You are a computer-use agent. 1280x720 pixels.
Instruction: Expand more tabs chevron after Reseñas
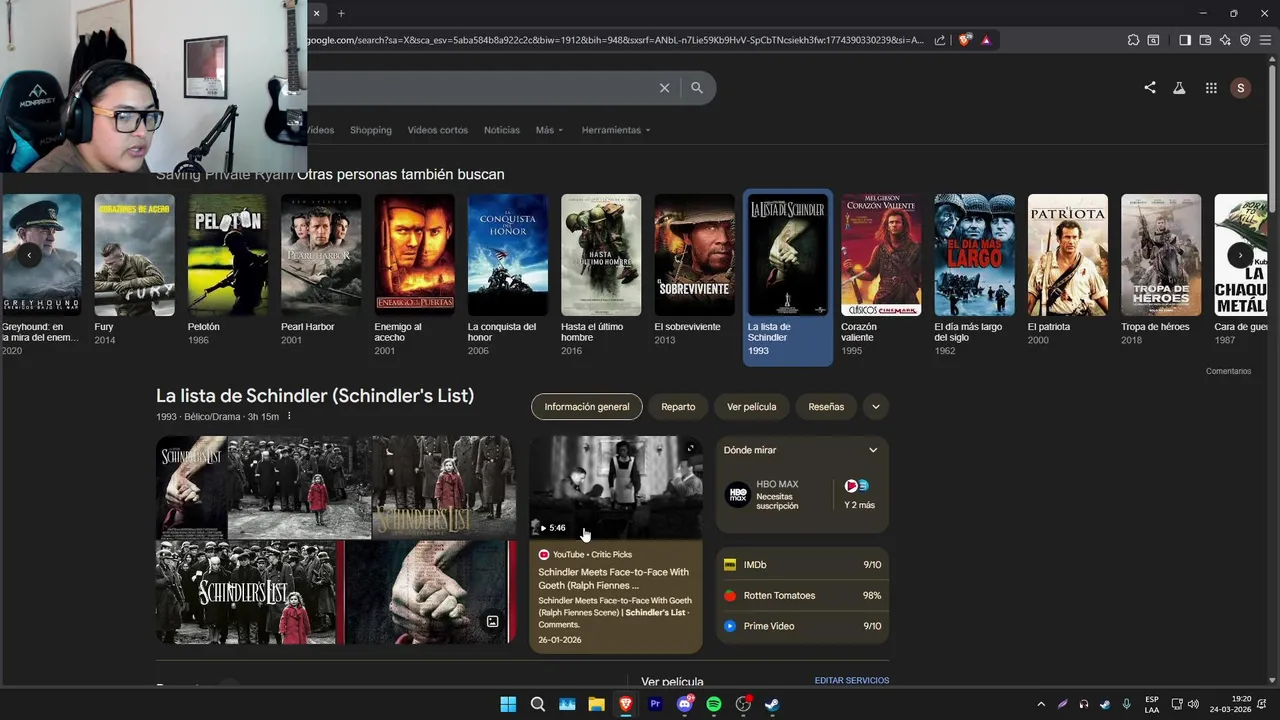coord(876,407)
